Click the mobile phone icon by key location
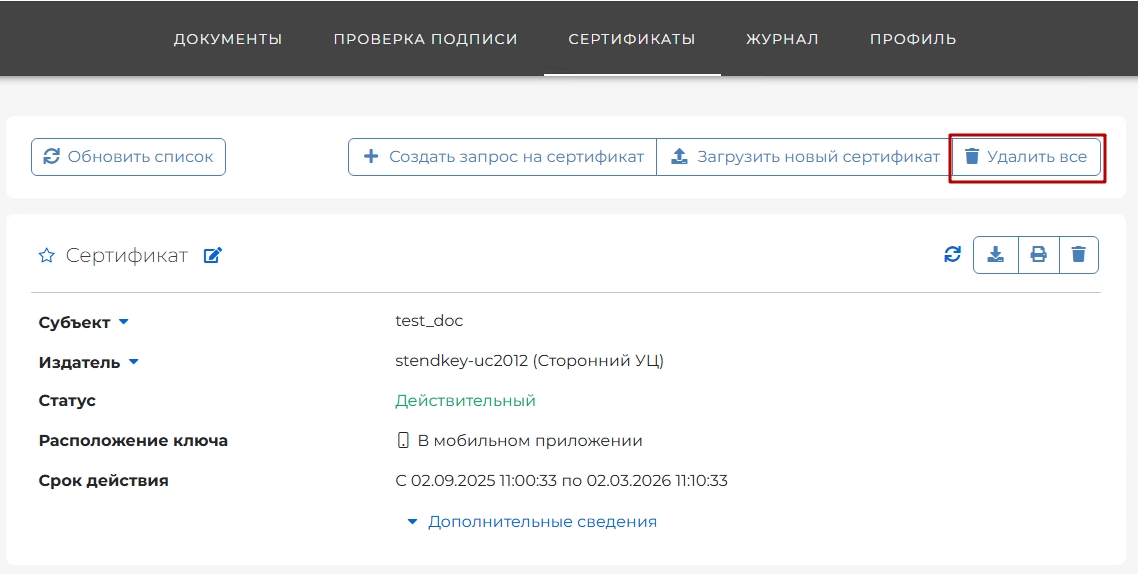The image size is (1138, 574). tap(403, 441)
